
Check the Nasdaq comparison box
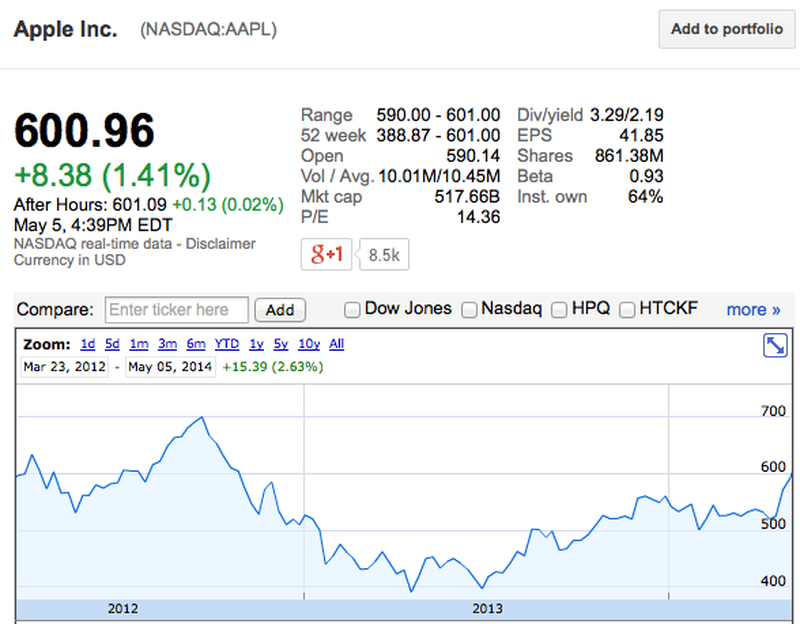469,310
